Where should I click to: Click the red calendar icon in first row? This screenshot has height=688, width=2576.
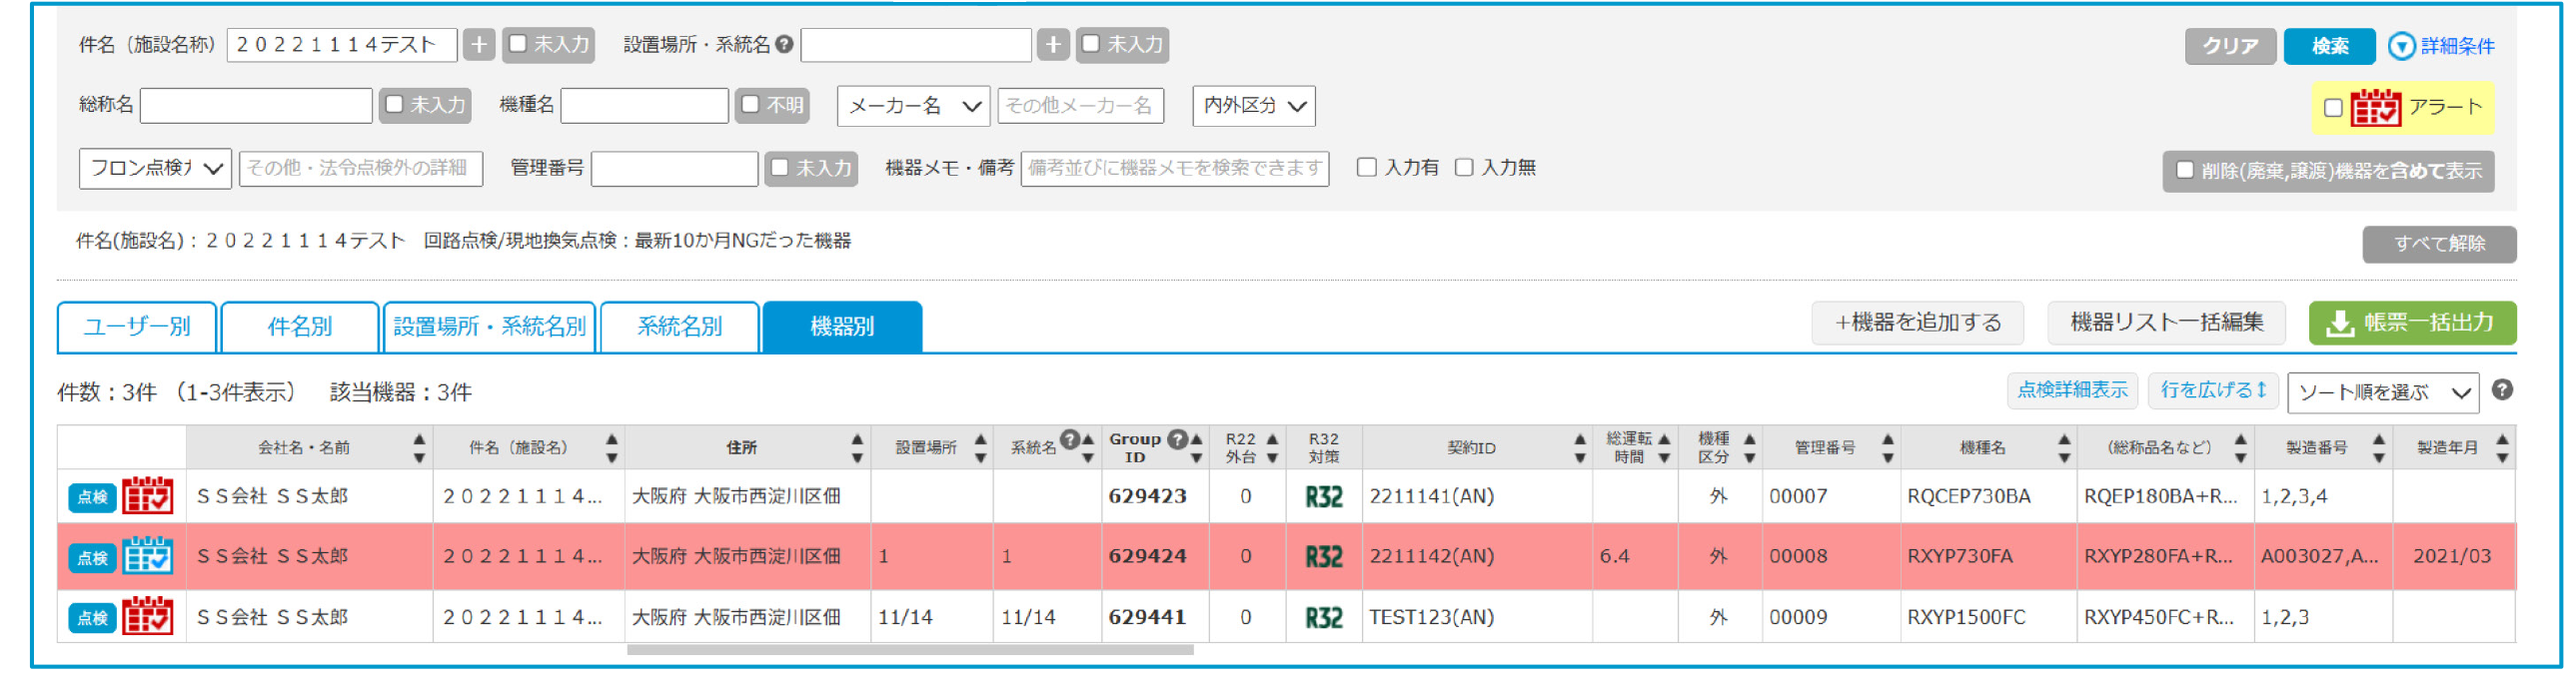[147, 496]
